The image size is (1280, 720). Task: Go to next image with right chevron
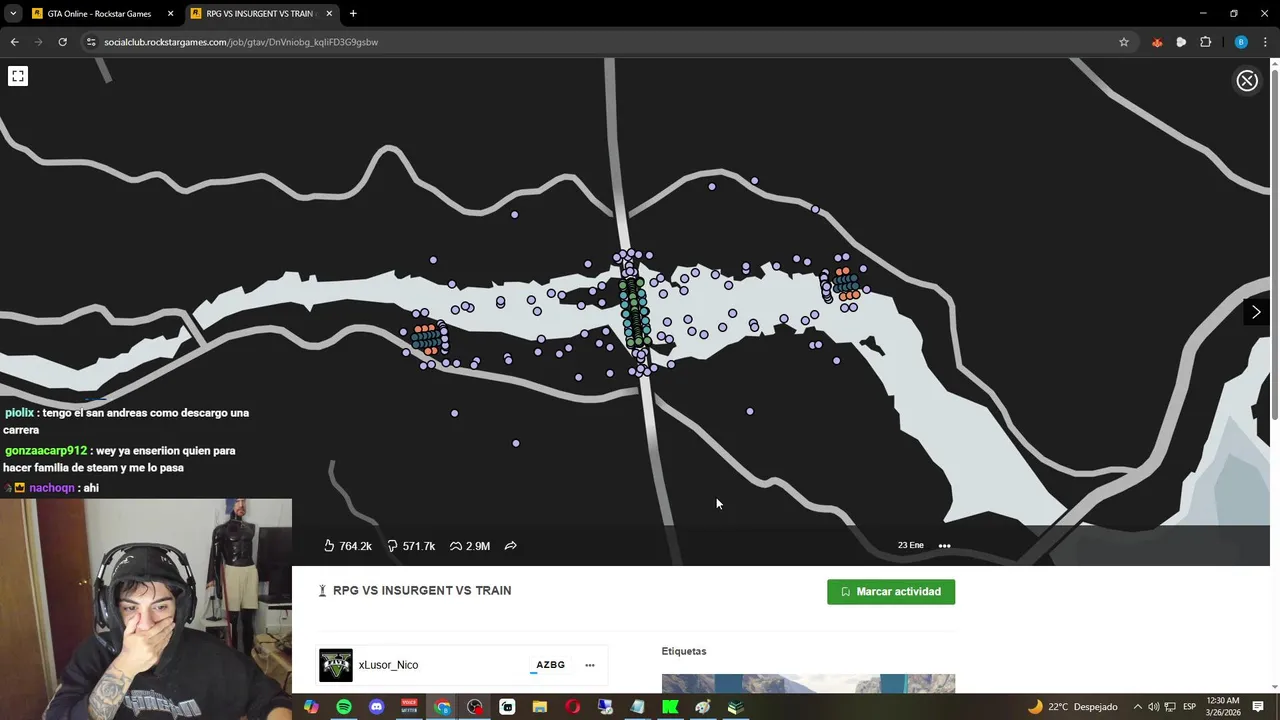(x=1256, y=312)
